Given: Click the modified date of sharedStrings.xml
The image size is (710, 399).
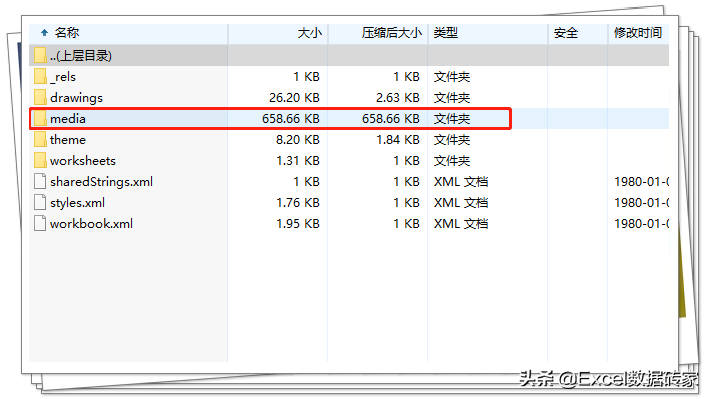Looking at the screenshot, I should (x=641, y=182).
